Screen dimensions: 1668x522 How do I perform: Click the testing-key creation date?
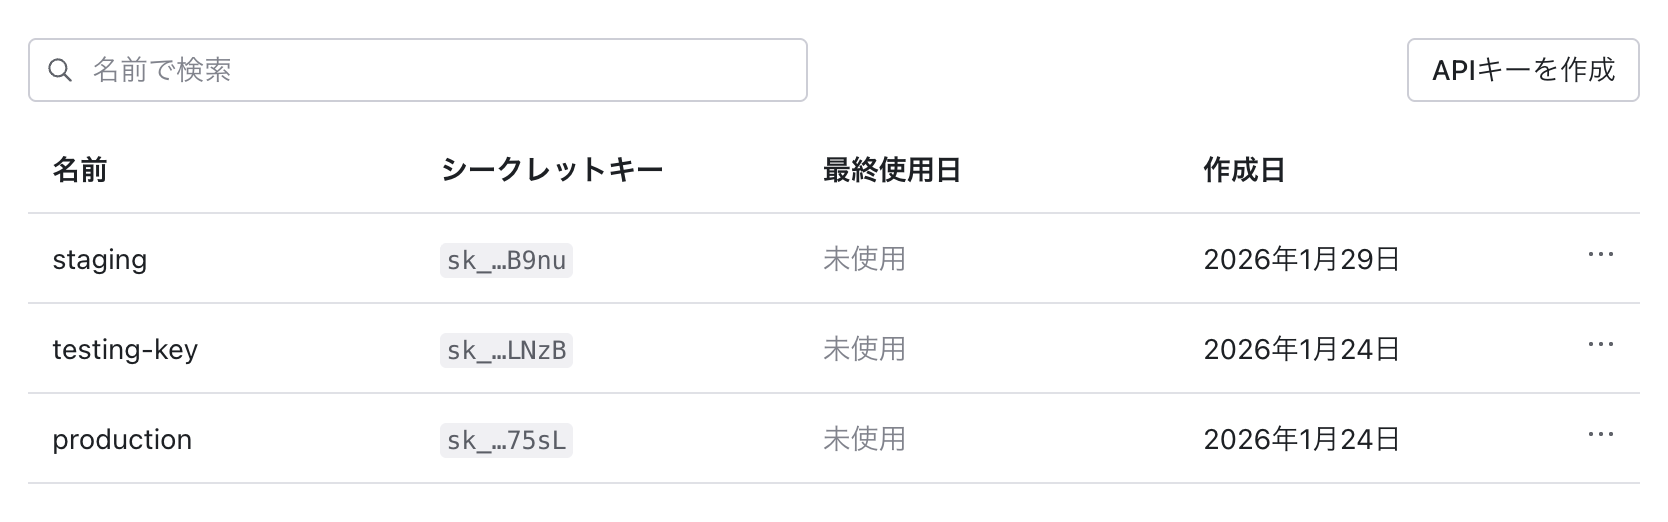point(1301,350)
